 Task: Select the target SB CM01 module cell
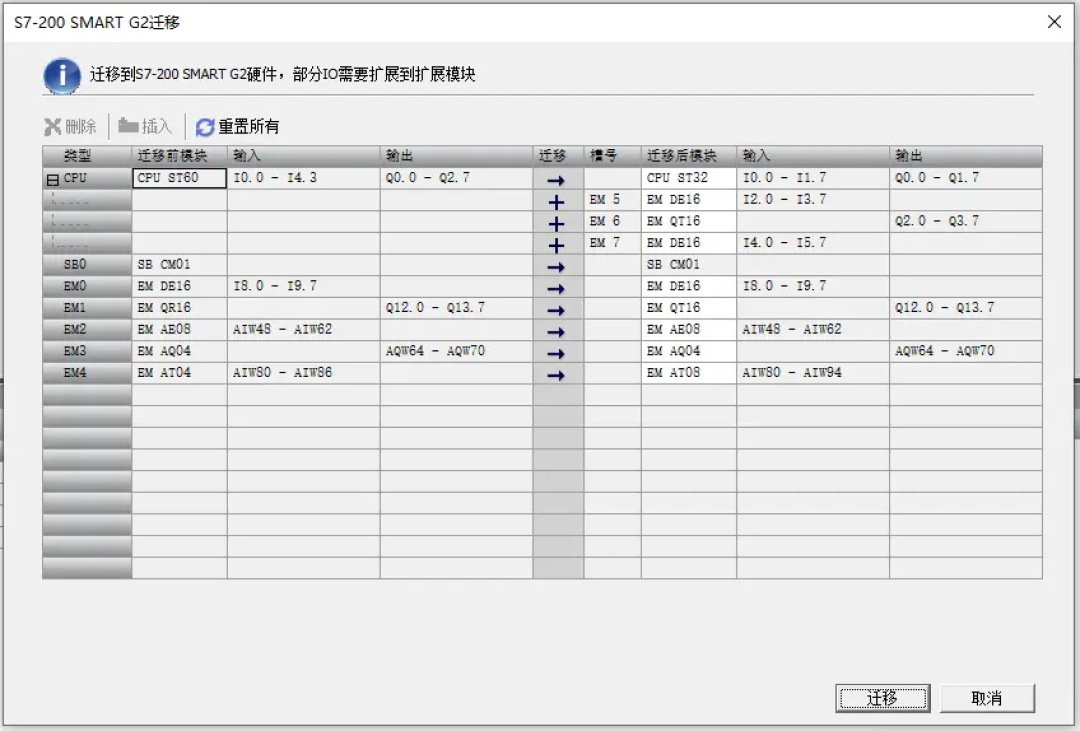[x=689, y=265]
